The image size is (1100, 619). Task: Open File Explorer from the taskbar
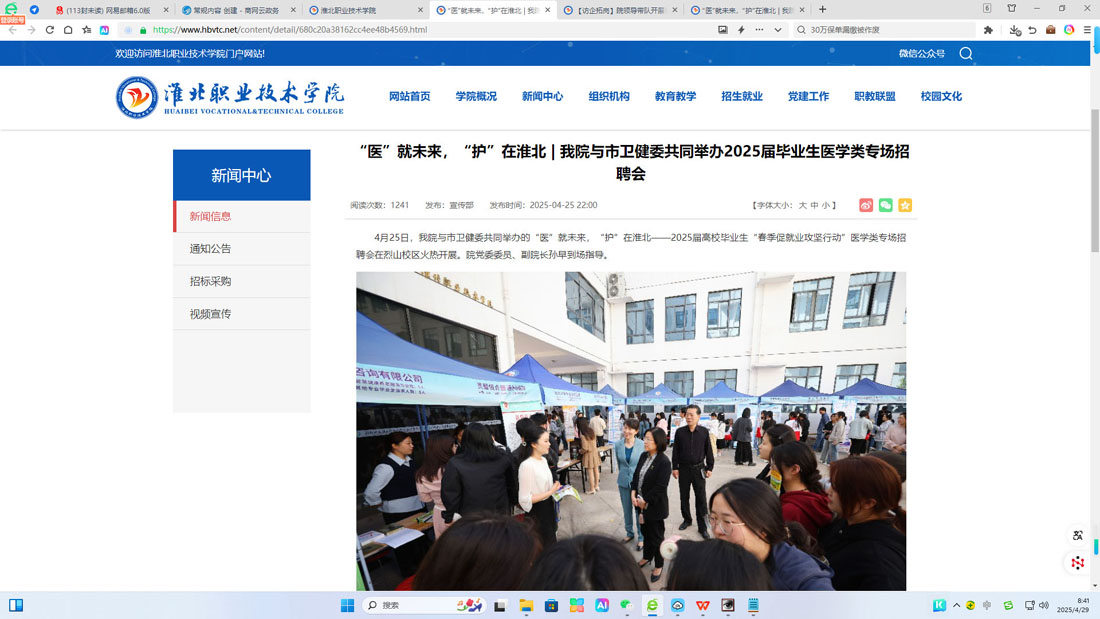[x=526, y=605]
